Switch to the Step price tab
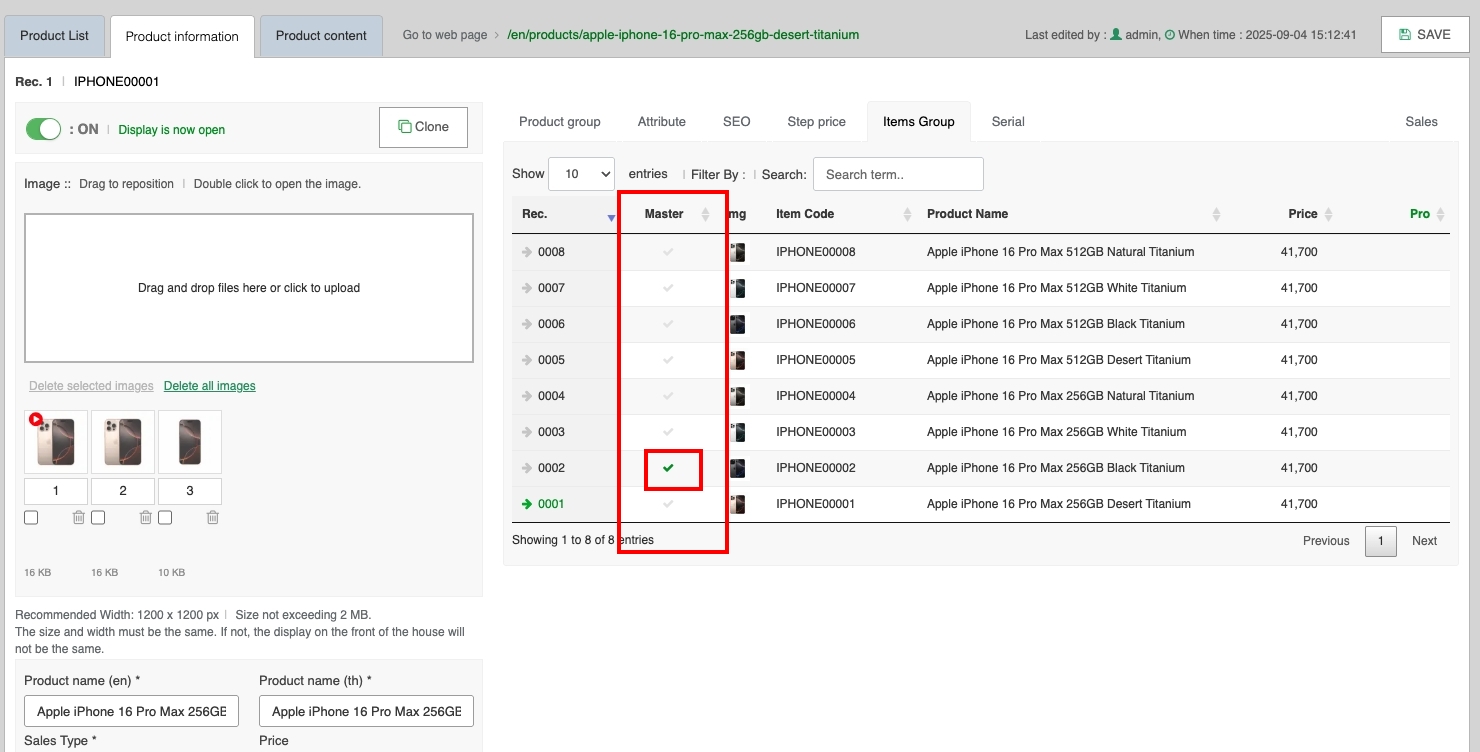1480x752 pixels. (816, 122)
